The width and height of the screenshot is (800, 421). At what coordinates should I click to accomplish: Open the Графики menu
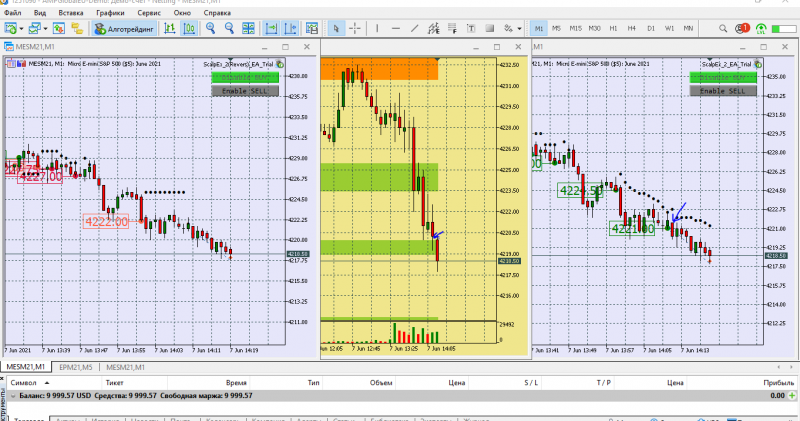[x=110, y=13]
